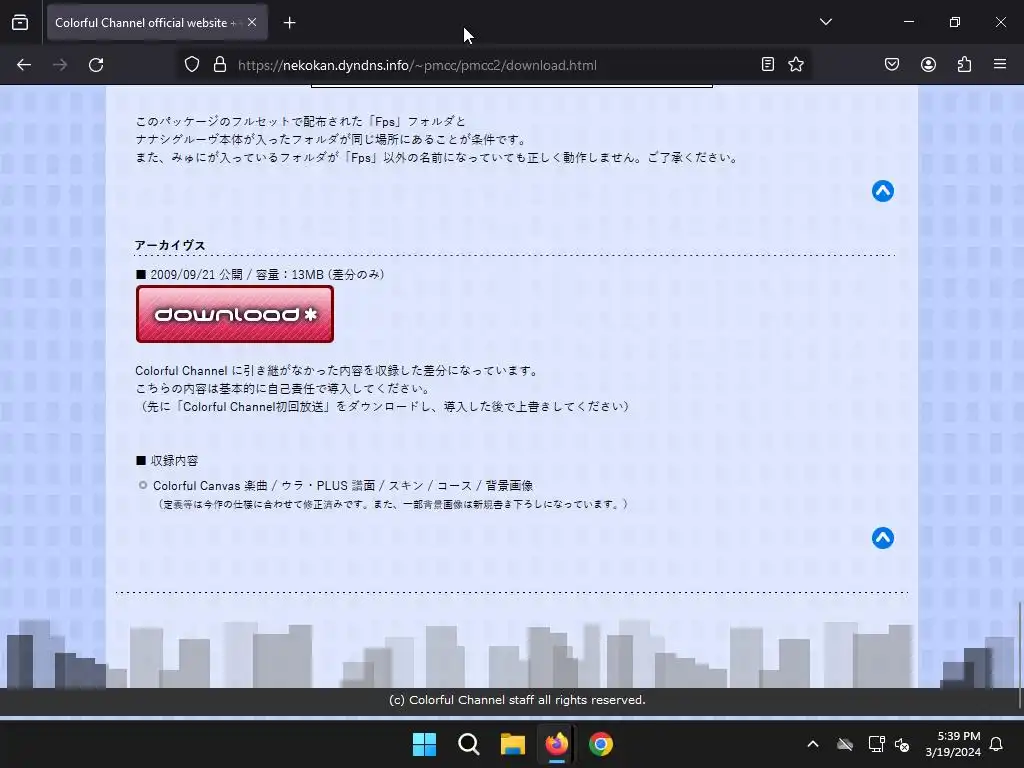
Task: Select the Colorful Channel official website tab
Action: click(157, 22)
